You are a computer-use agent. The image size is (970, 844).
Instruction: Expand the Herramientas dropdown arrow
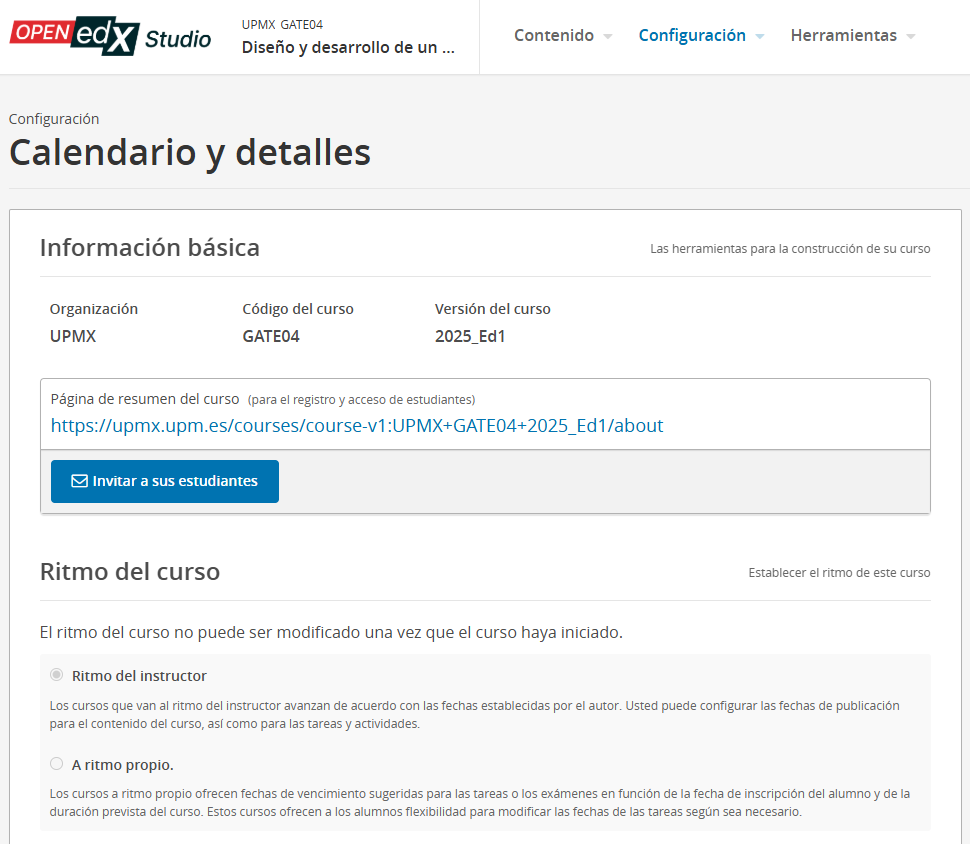[911, 37]
